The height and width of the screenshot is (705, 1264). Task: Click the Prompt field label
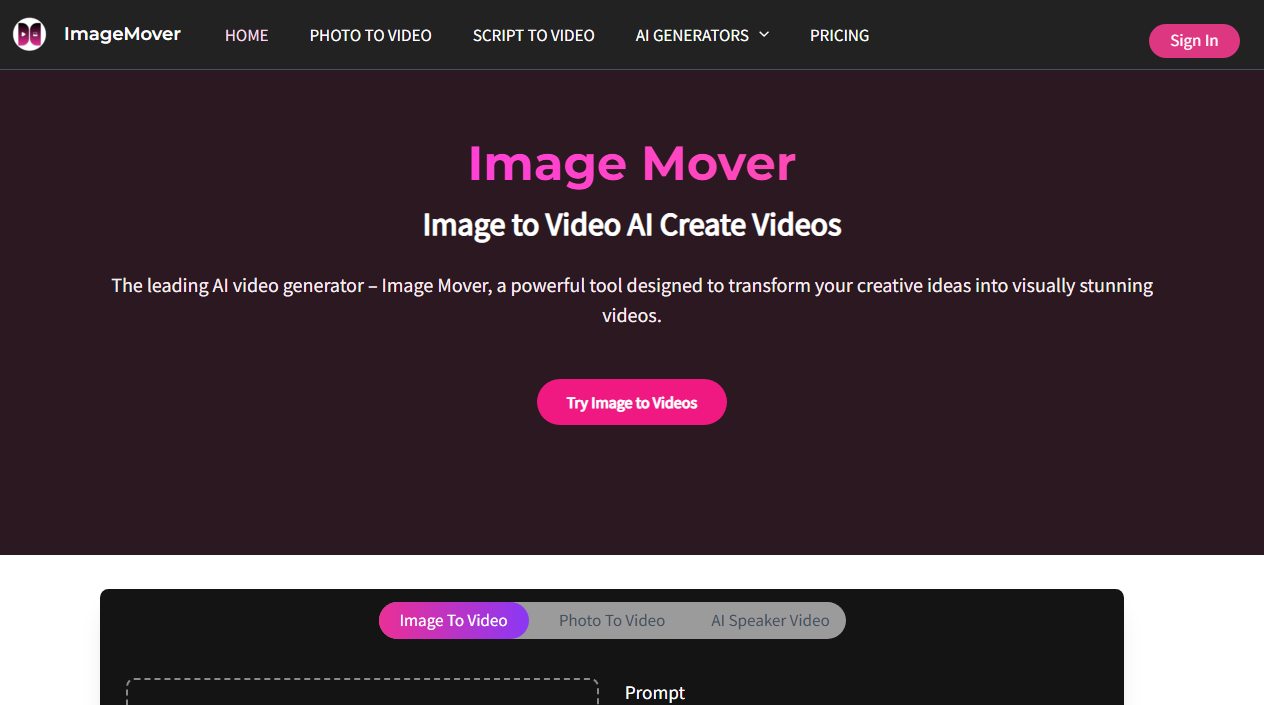(654, 692)
